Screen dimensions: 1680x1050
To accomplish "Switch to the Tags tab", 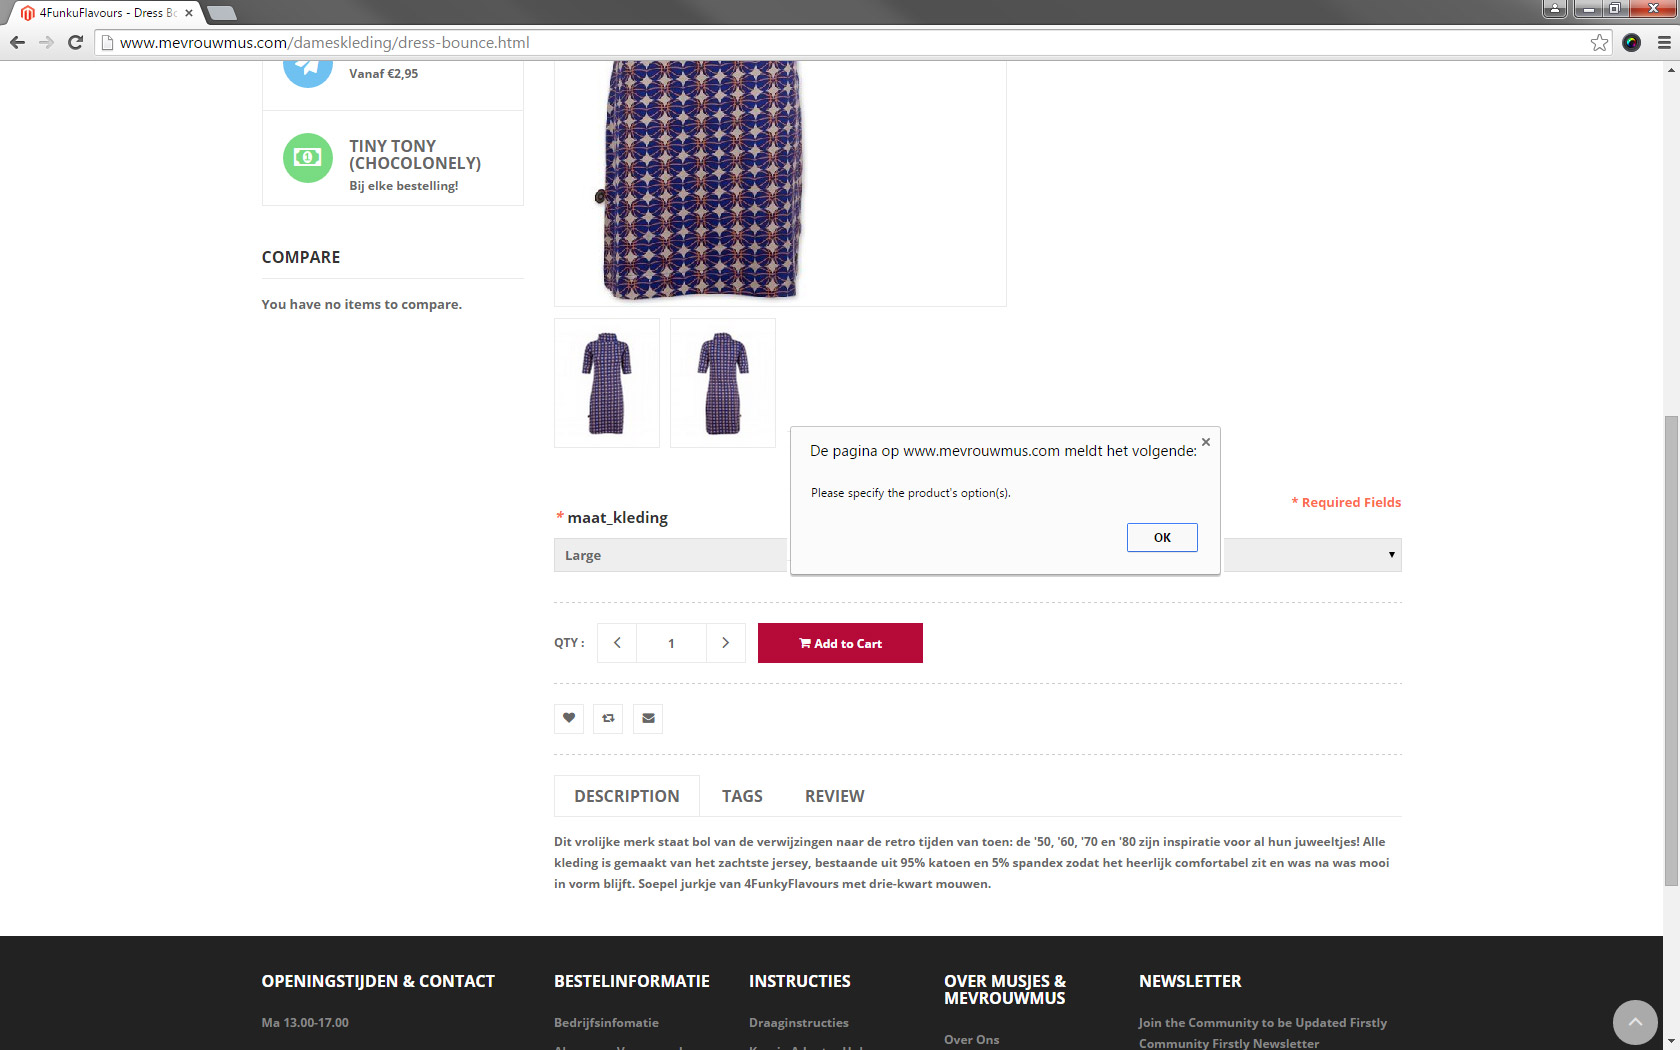I will coord(742,796).
